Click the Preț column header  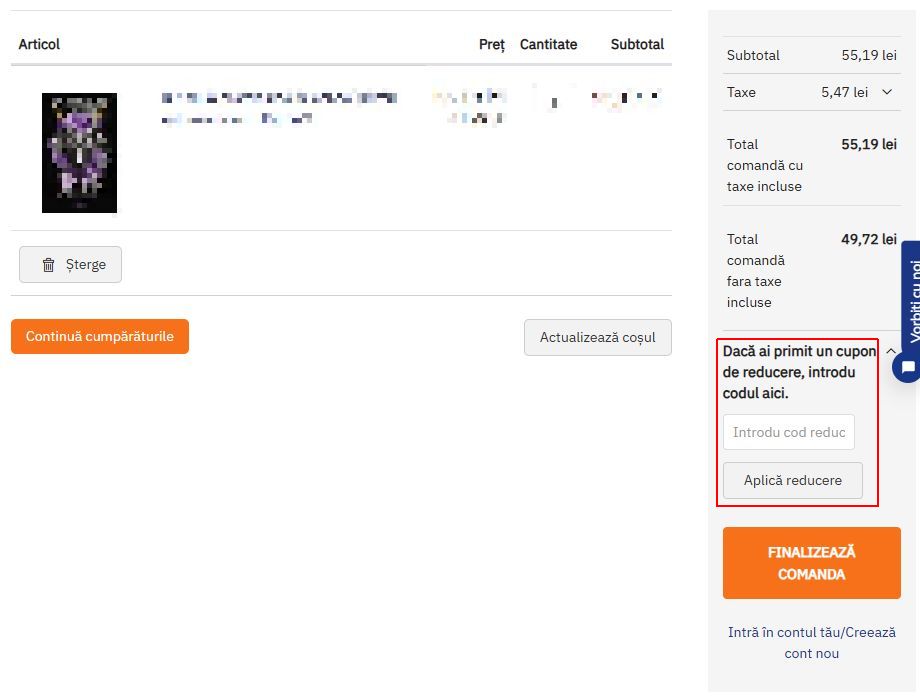click(492, 45)
